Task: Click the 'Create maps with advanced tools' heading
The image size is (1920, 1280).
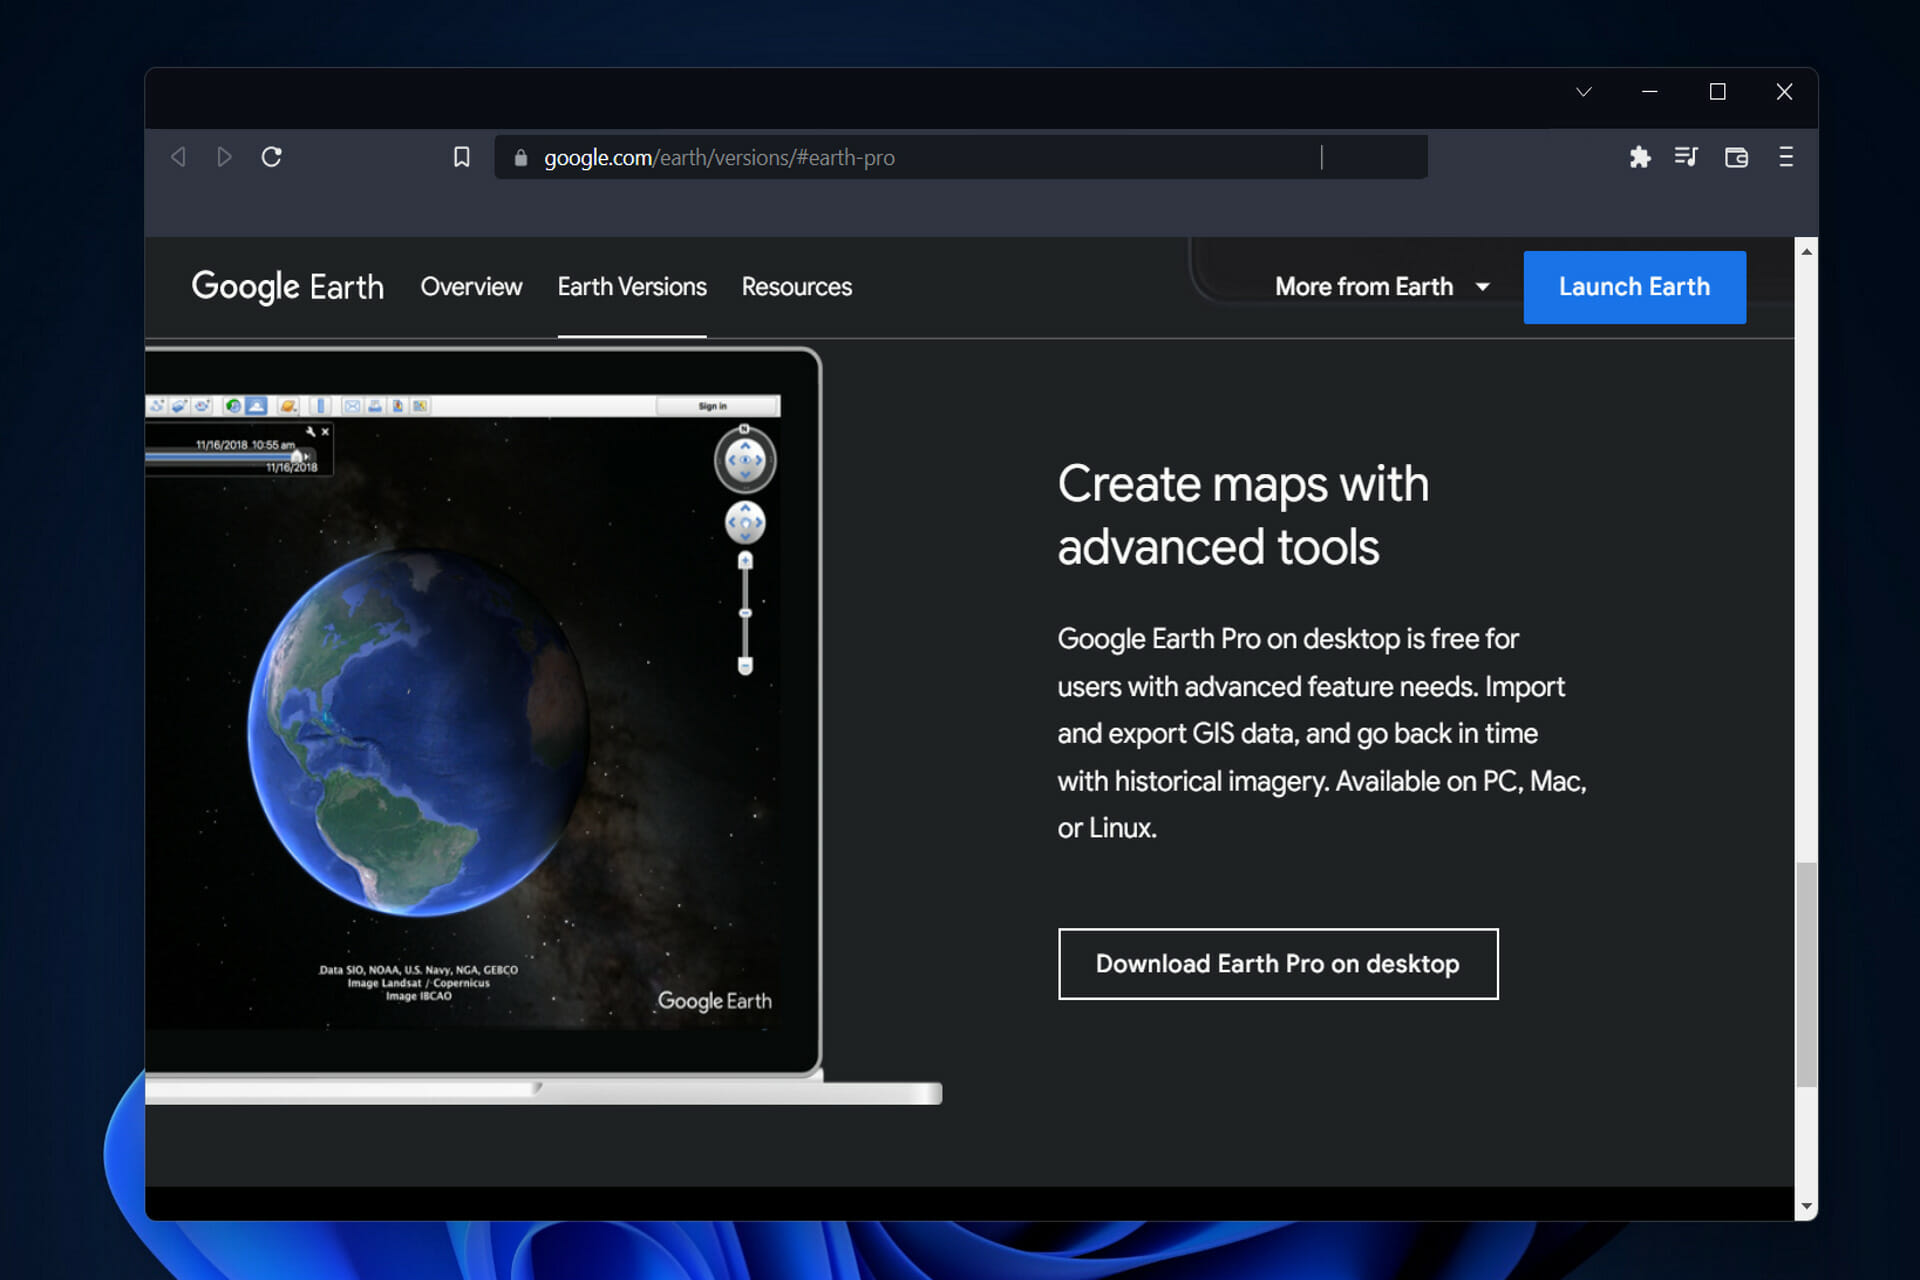Action: (1243, 515)
